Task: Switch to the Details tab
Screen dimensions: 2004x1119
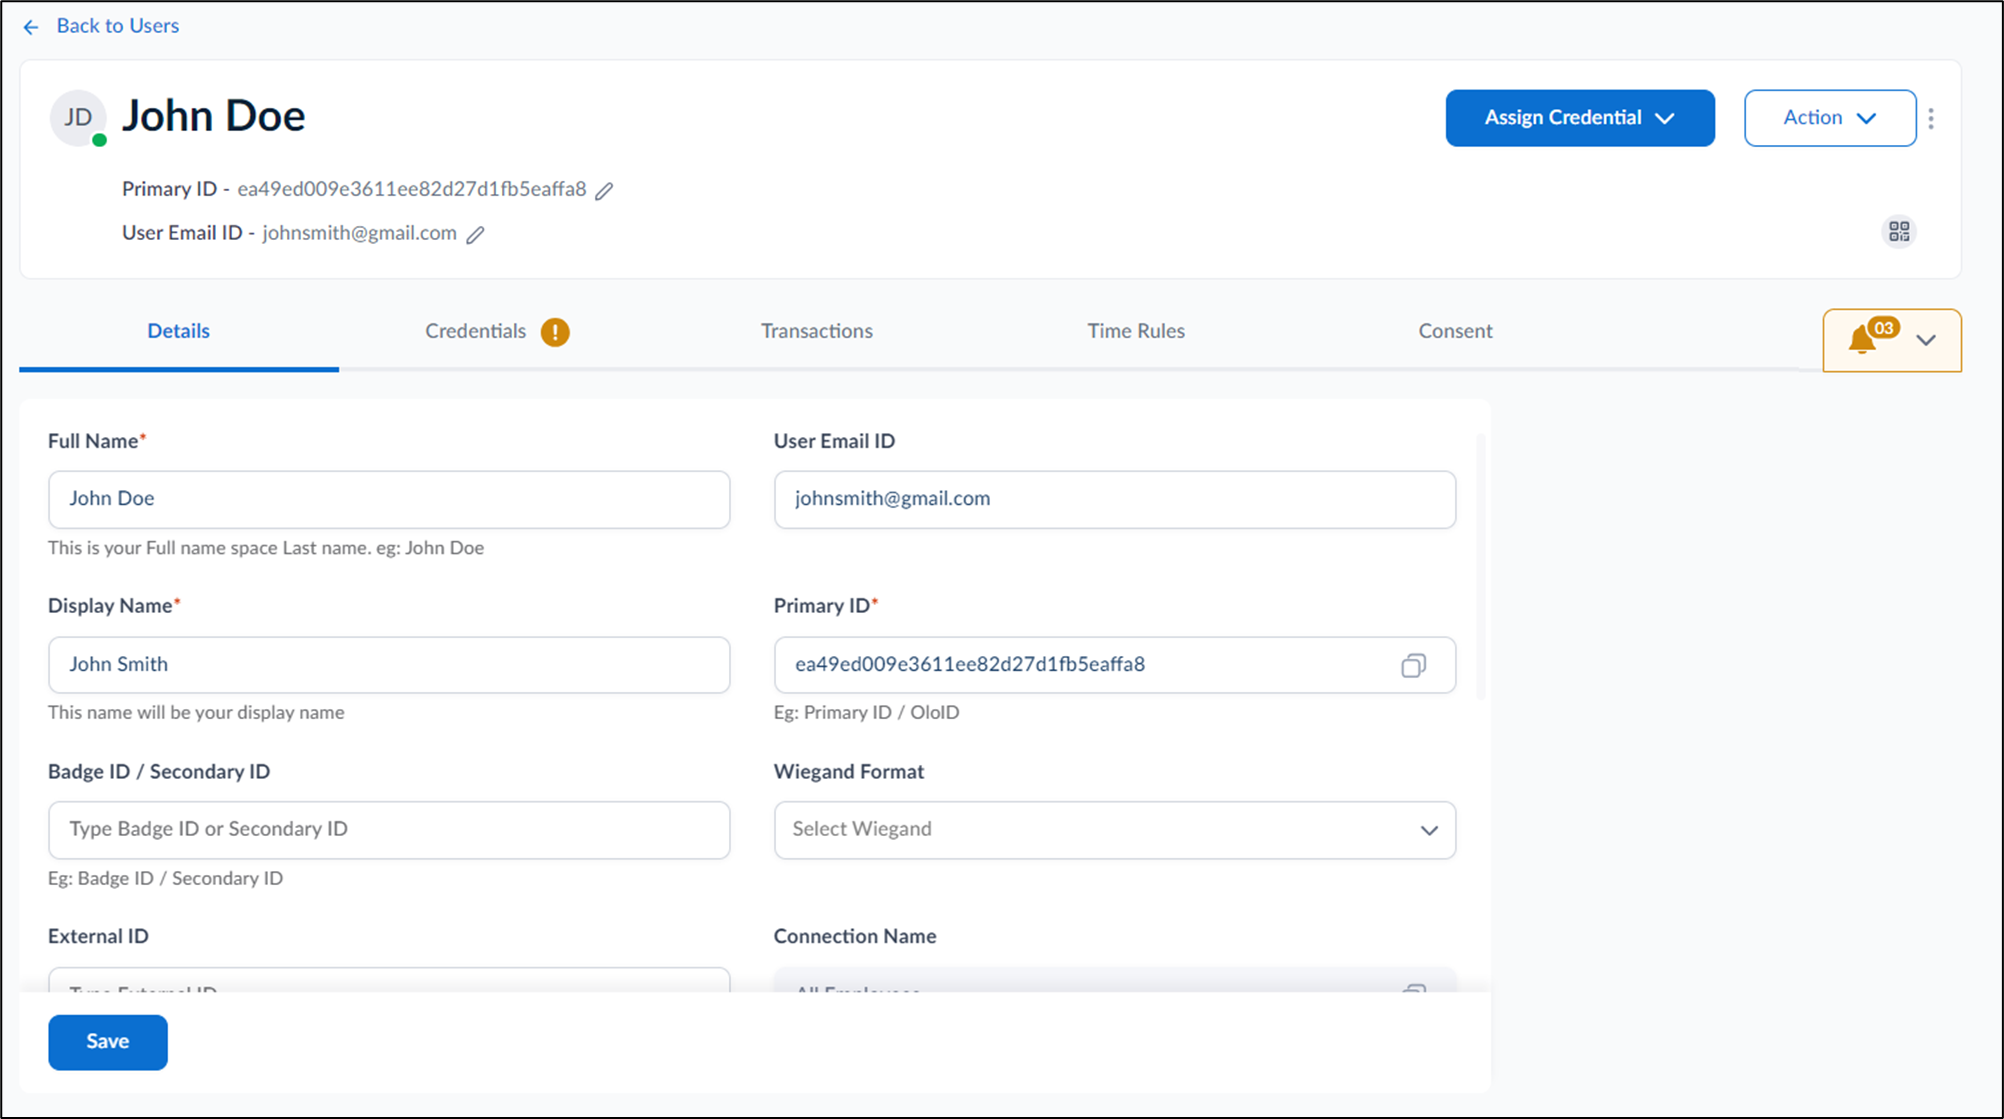Action: (178, 331)
